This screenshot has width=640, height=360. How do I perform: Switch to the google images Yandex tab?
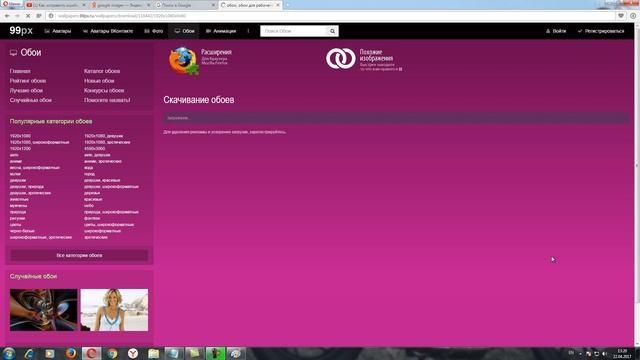(120, 5)
